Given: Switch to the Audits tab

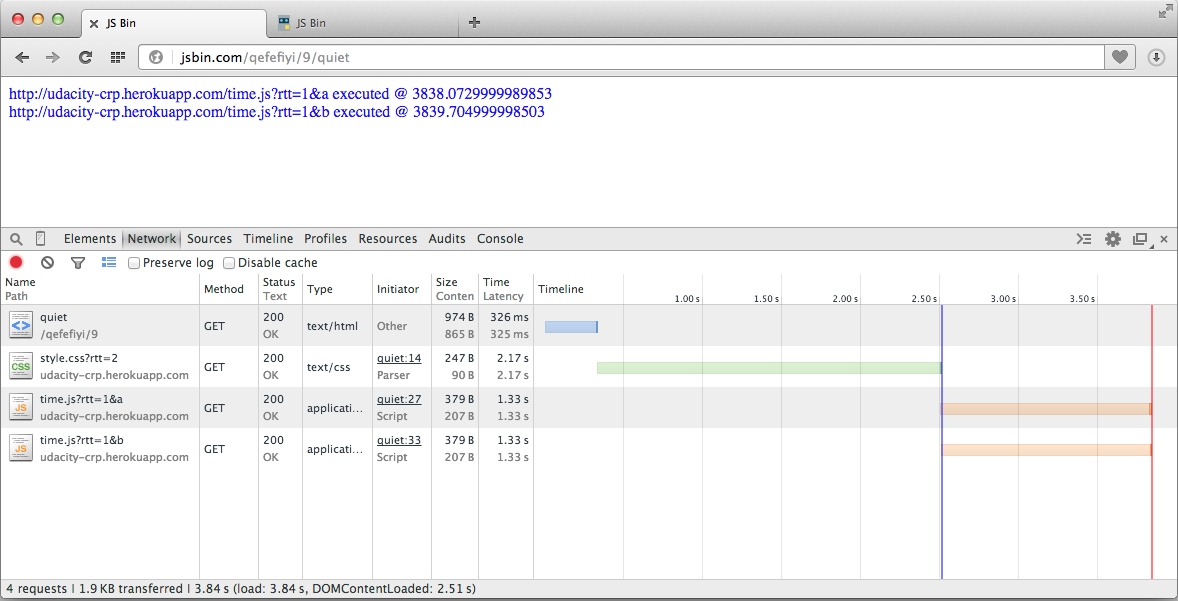Looking at the screenshot, I should pos(447,239).
